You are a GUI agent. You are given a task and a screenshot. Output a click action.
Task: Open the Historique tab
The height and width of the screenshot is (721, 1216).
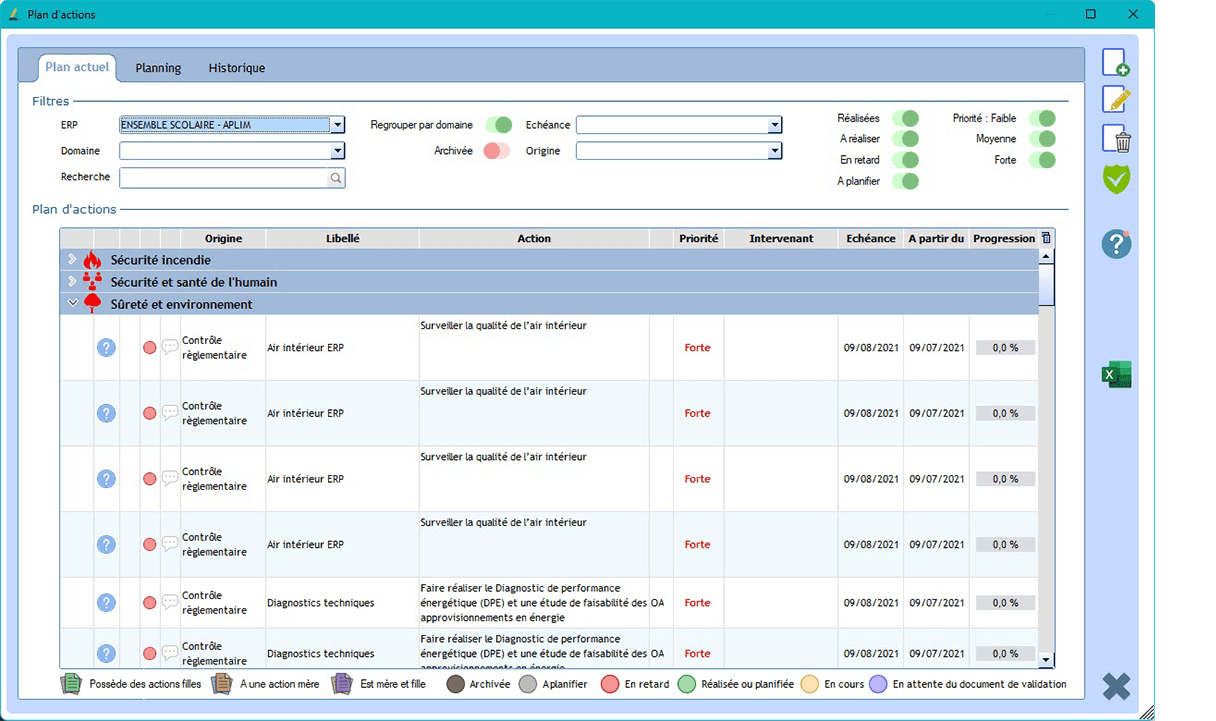pyautogui.click(x=236, y=68)
